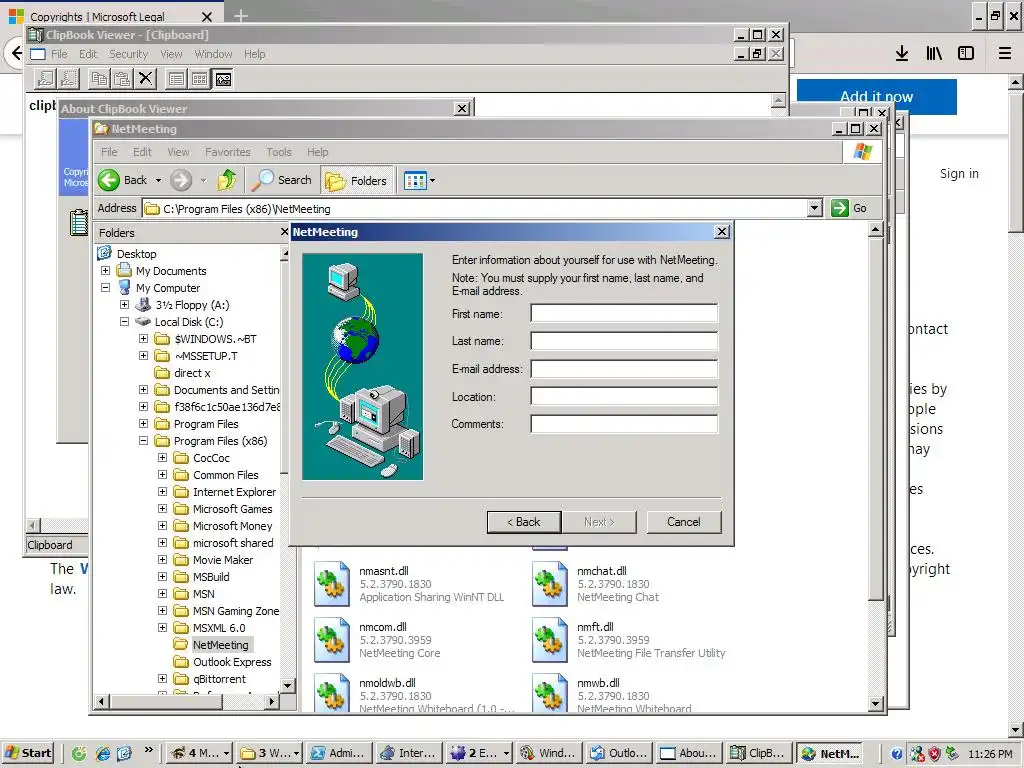Screen dimensions: 1024x768
Task: Click ClipBook full page view icon
Action: tap(223, 79)
